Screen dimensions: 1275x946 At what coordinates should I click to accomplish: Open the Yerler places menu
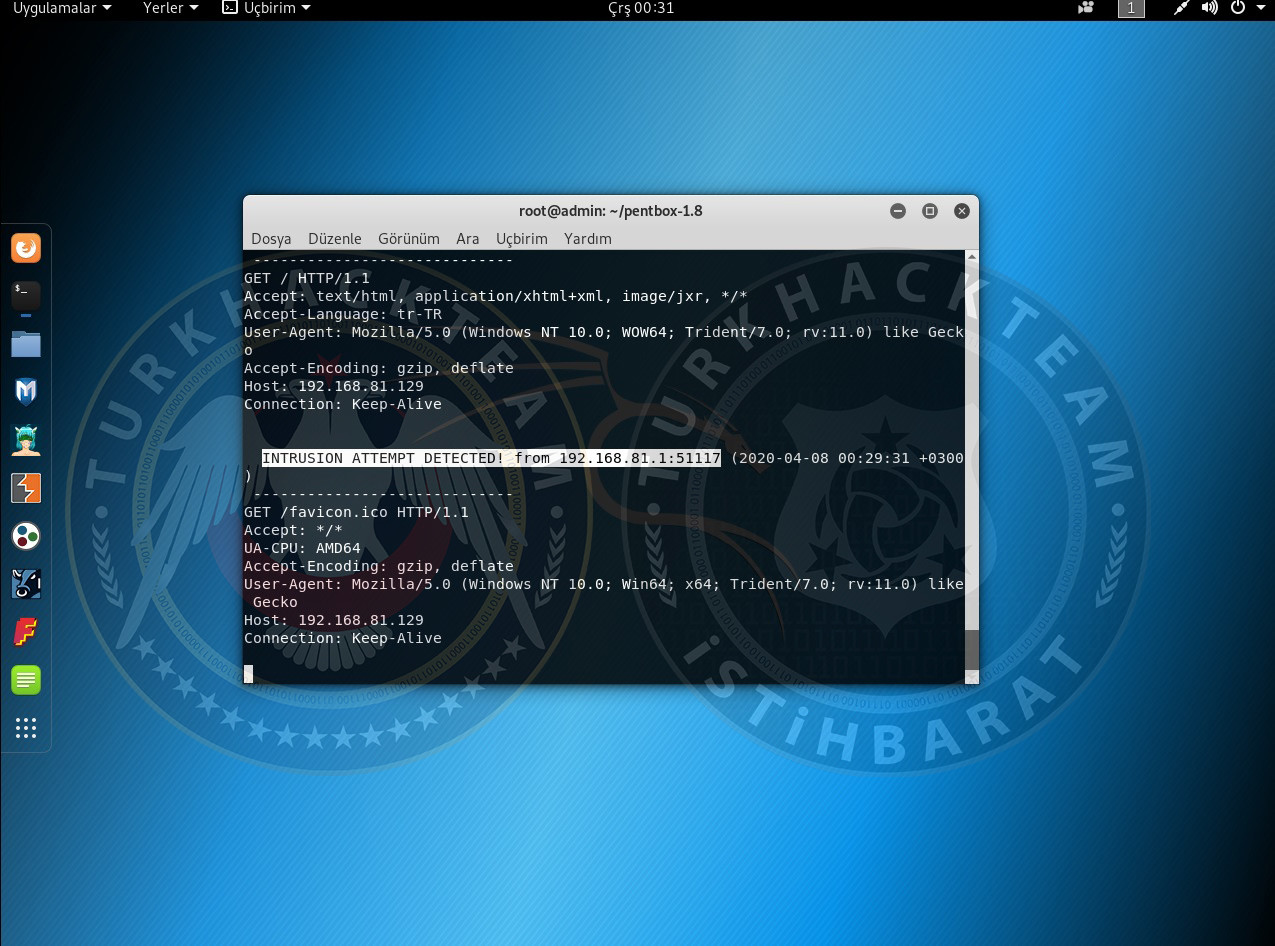coord(170,8)
